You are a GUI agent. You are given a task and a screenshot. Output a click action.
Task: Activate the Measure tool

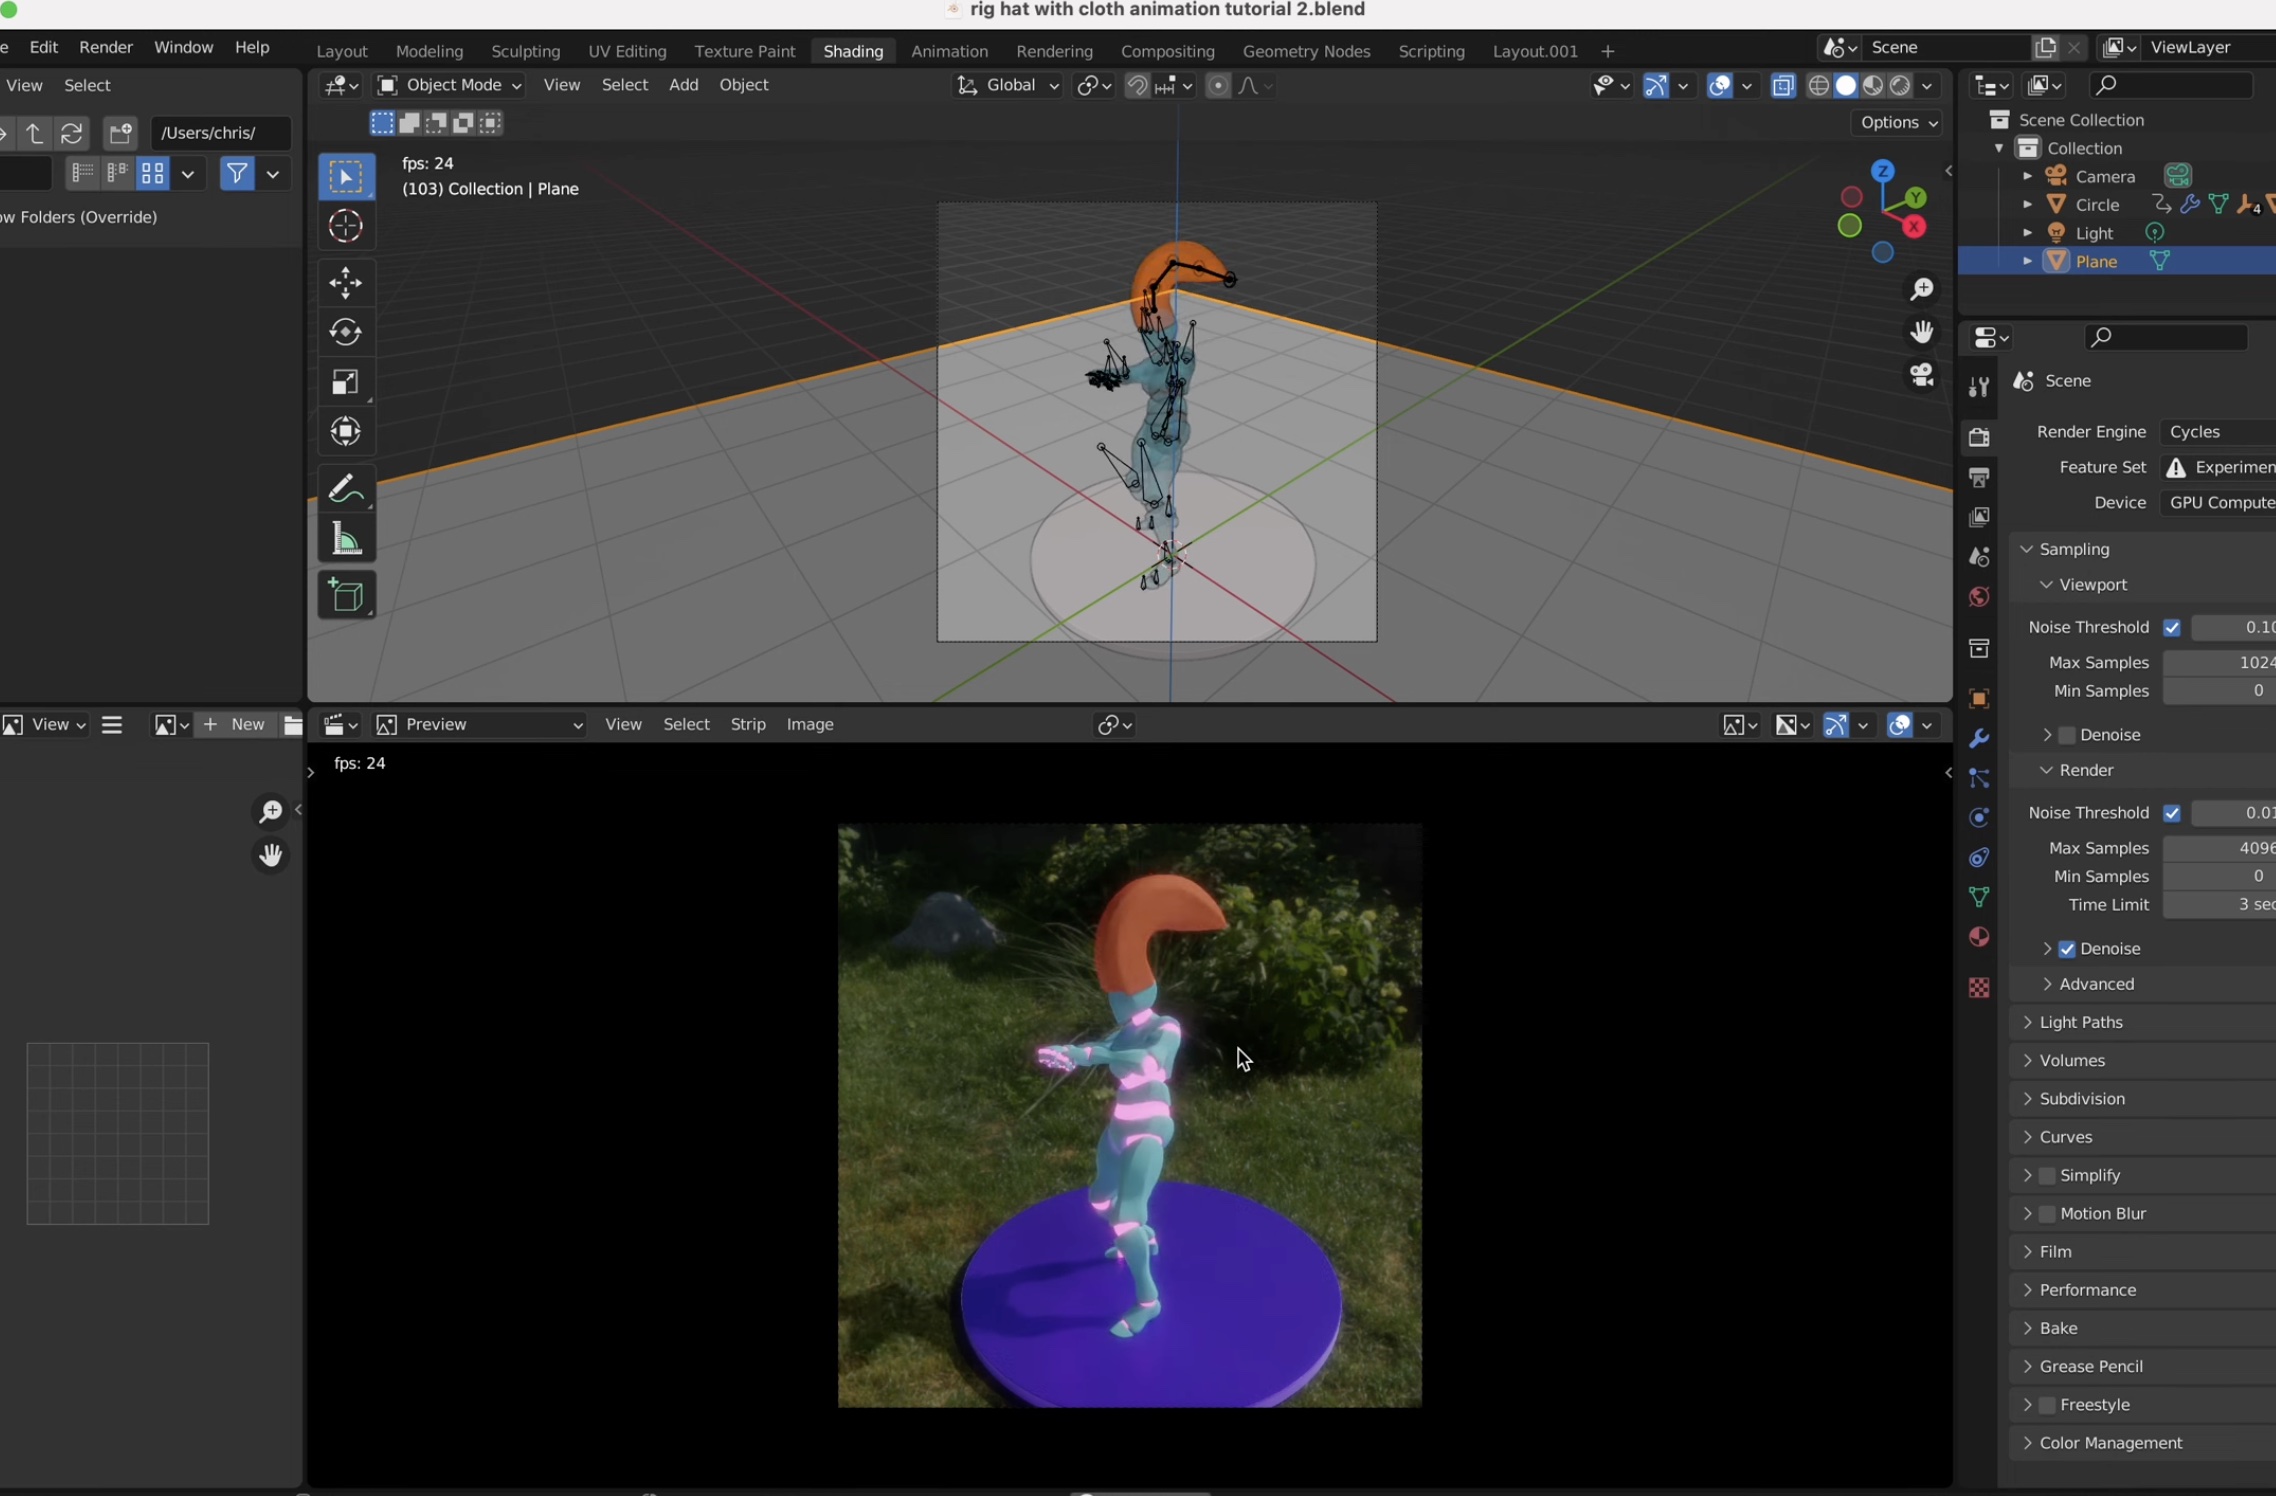pos(345,538)
